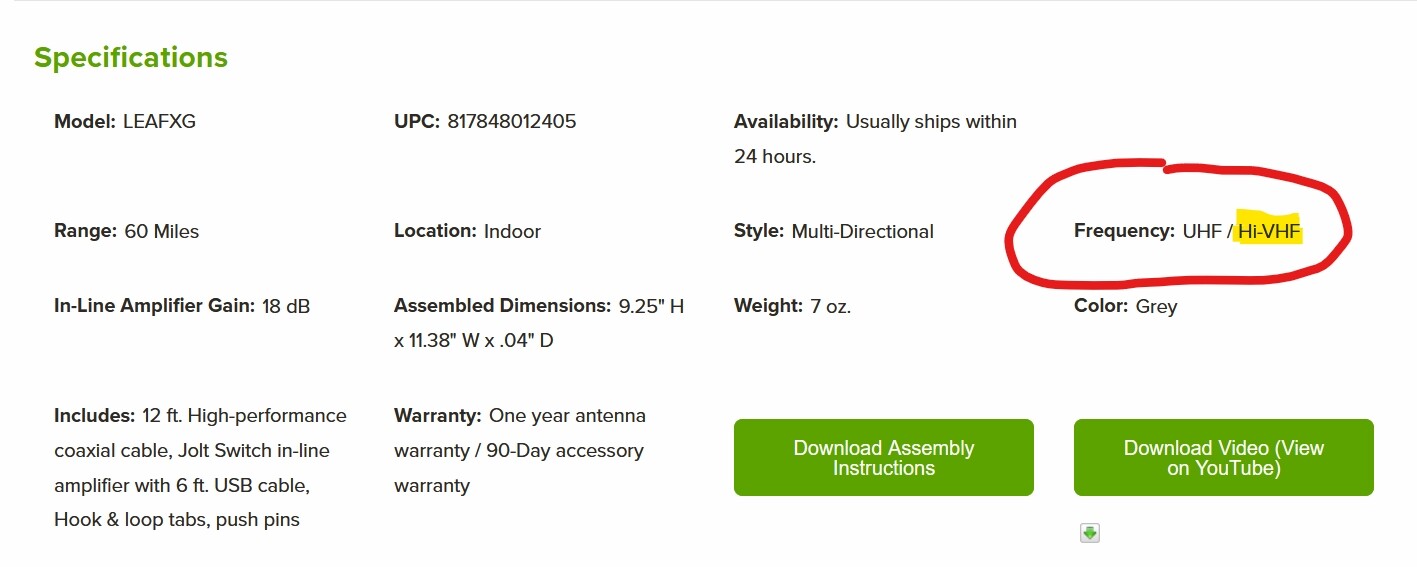Click Download Video (View on YouTube) button
The width and height of the screenshot is (1417, 567).
pos(1223,457)
